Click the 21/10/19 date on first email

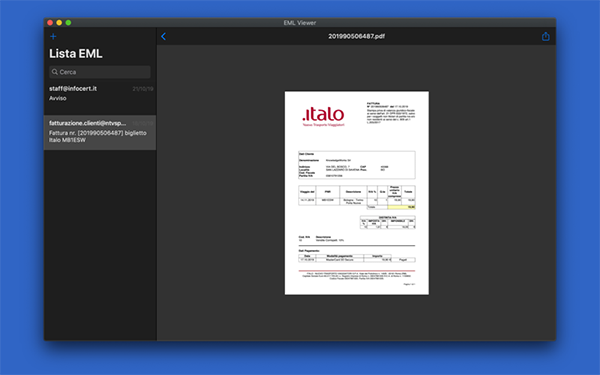coord(143,89)
